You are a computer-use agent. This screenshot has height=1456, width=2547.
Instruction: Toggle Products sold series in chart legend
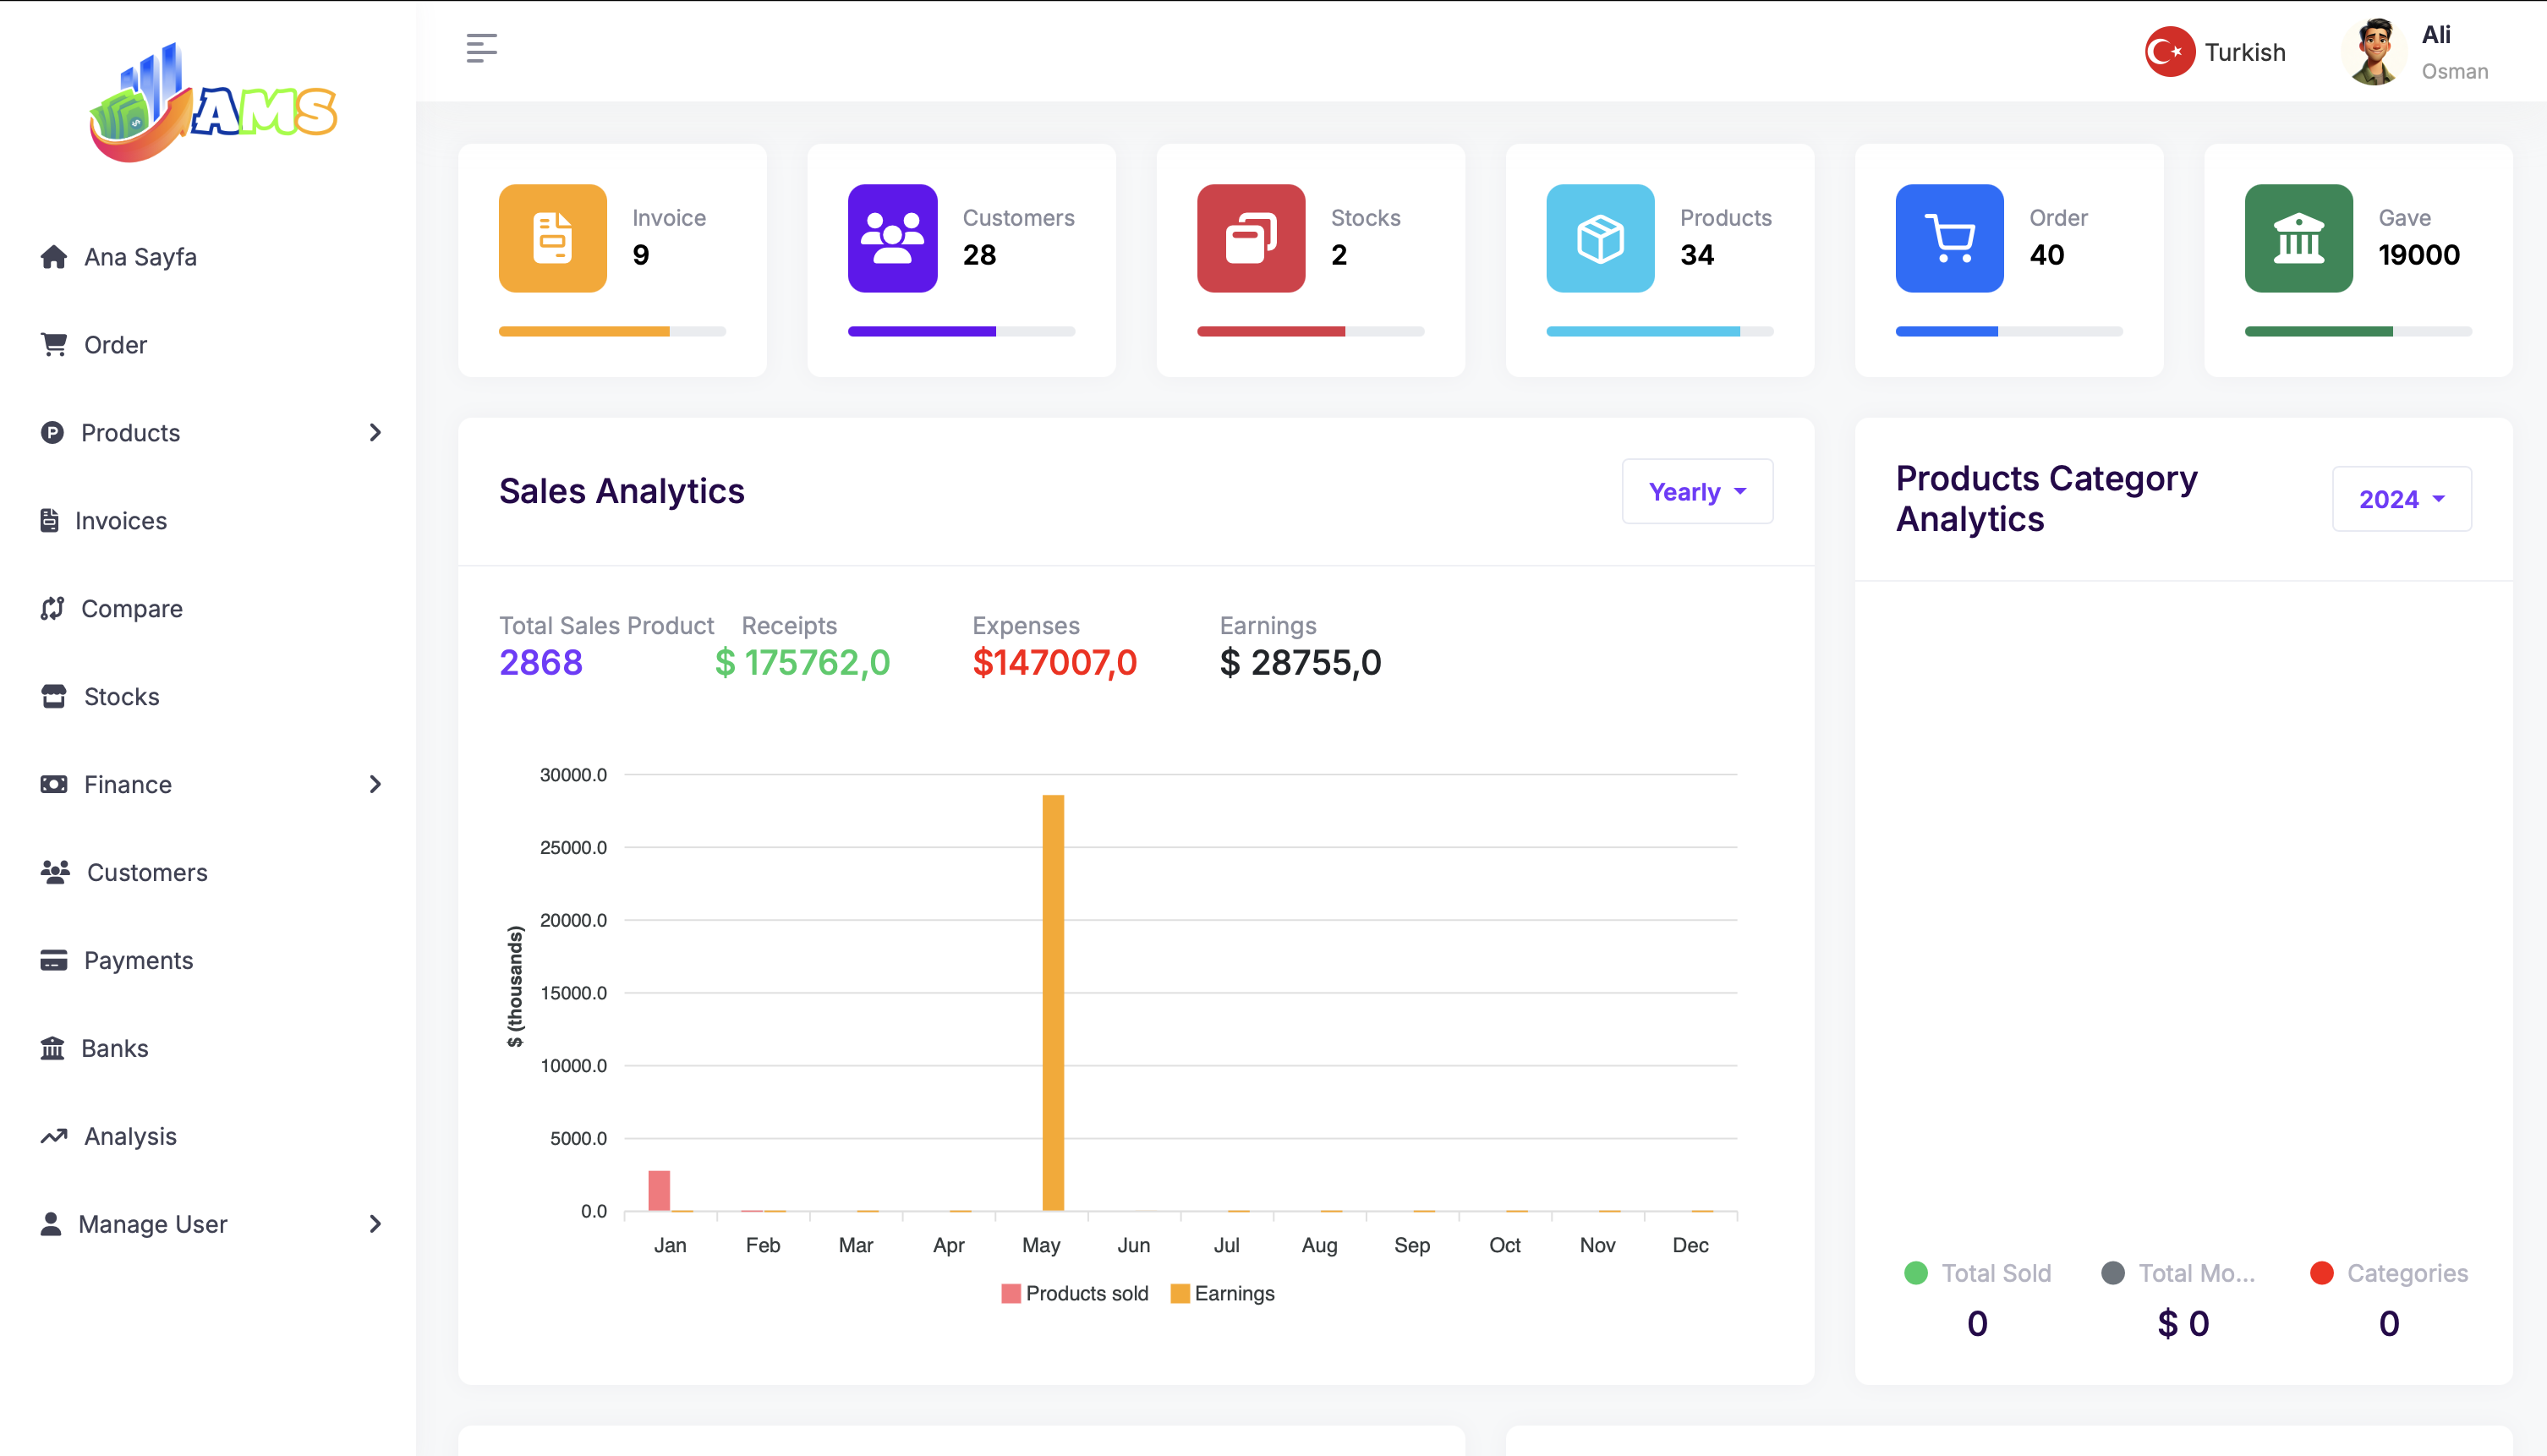pyautogui.click(x=1074, y=1293)
